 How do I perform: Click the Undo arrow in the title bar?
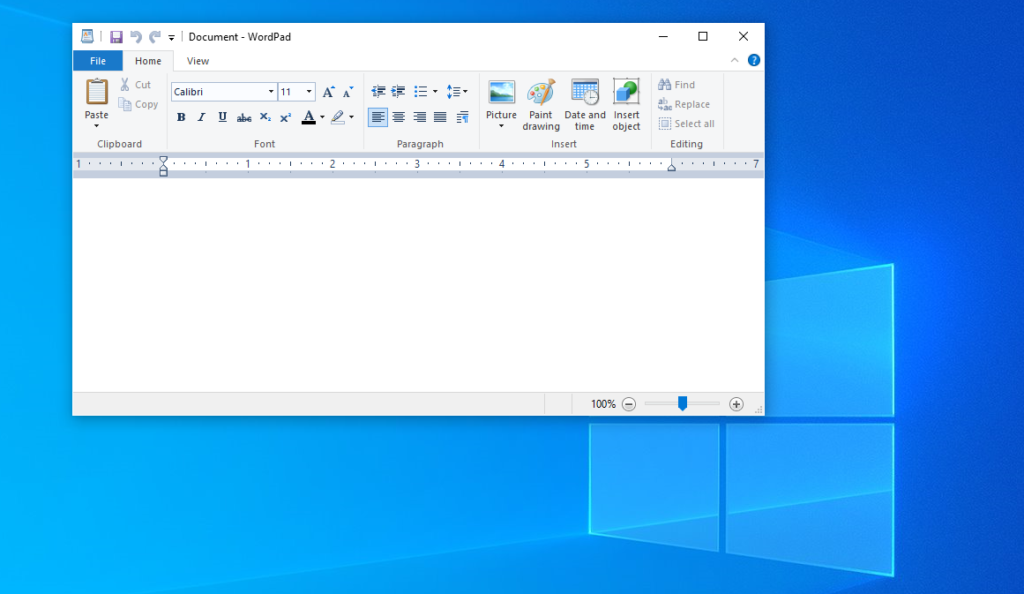135,37
